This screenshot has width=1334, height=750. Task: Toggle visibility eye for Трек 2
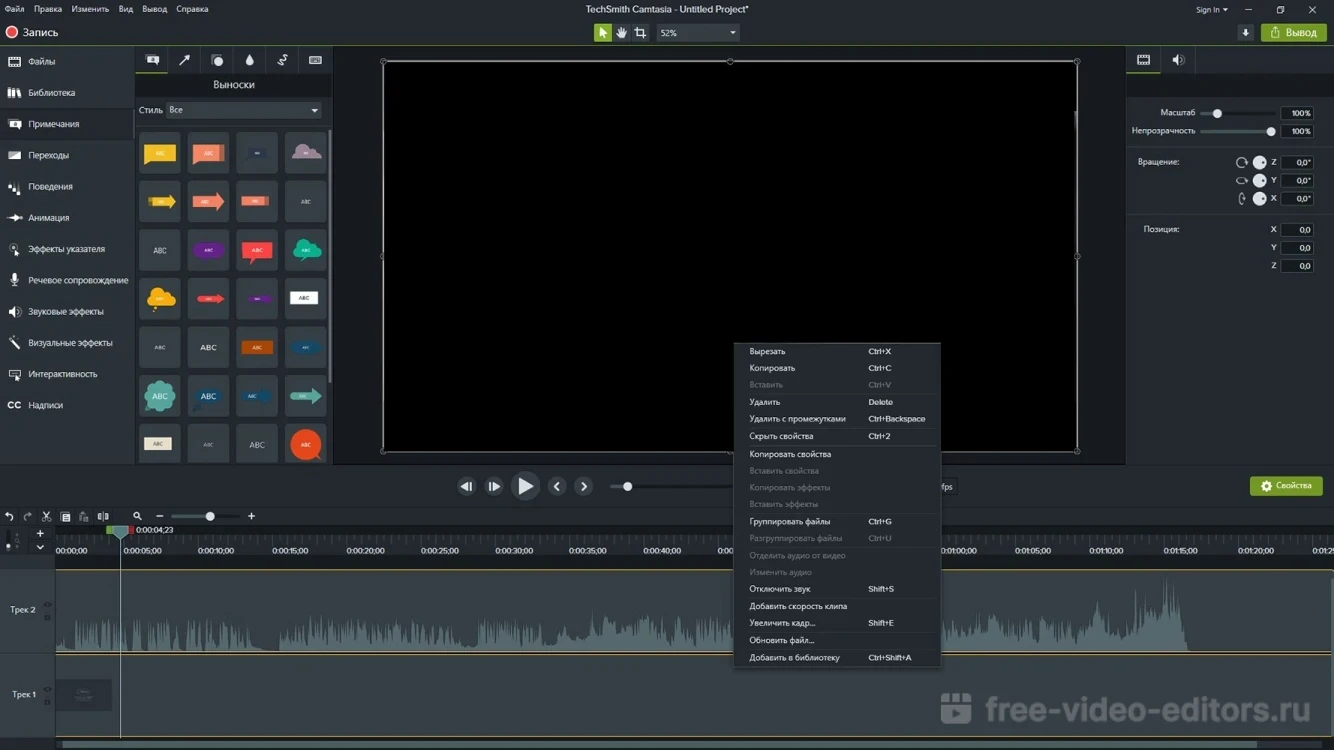pyautogui.click(x=47, y=605)
